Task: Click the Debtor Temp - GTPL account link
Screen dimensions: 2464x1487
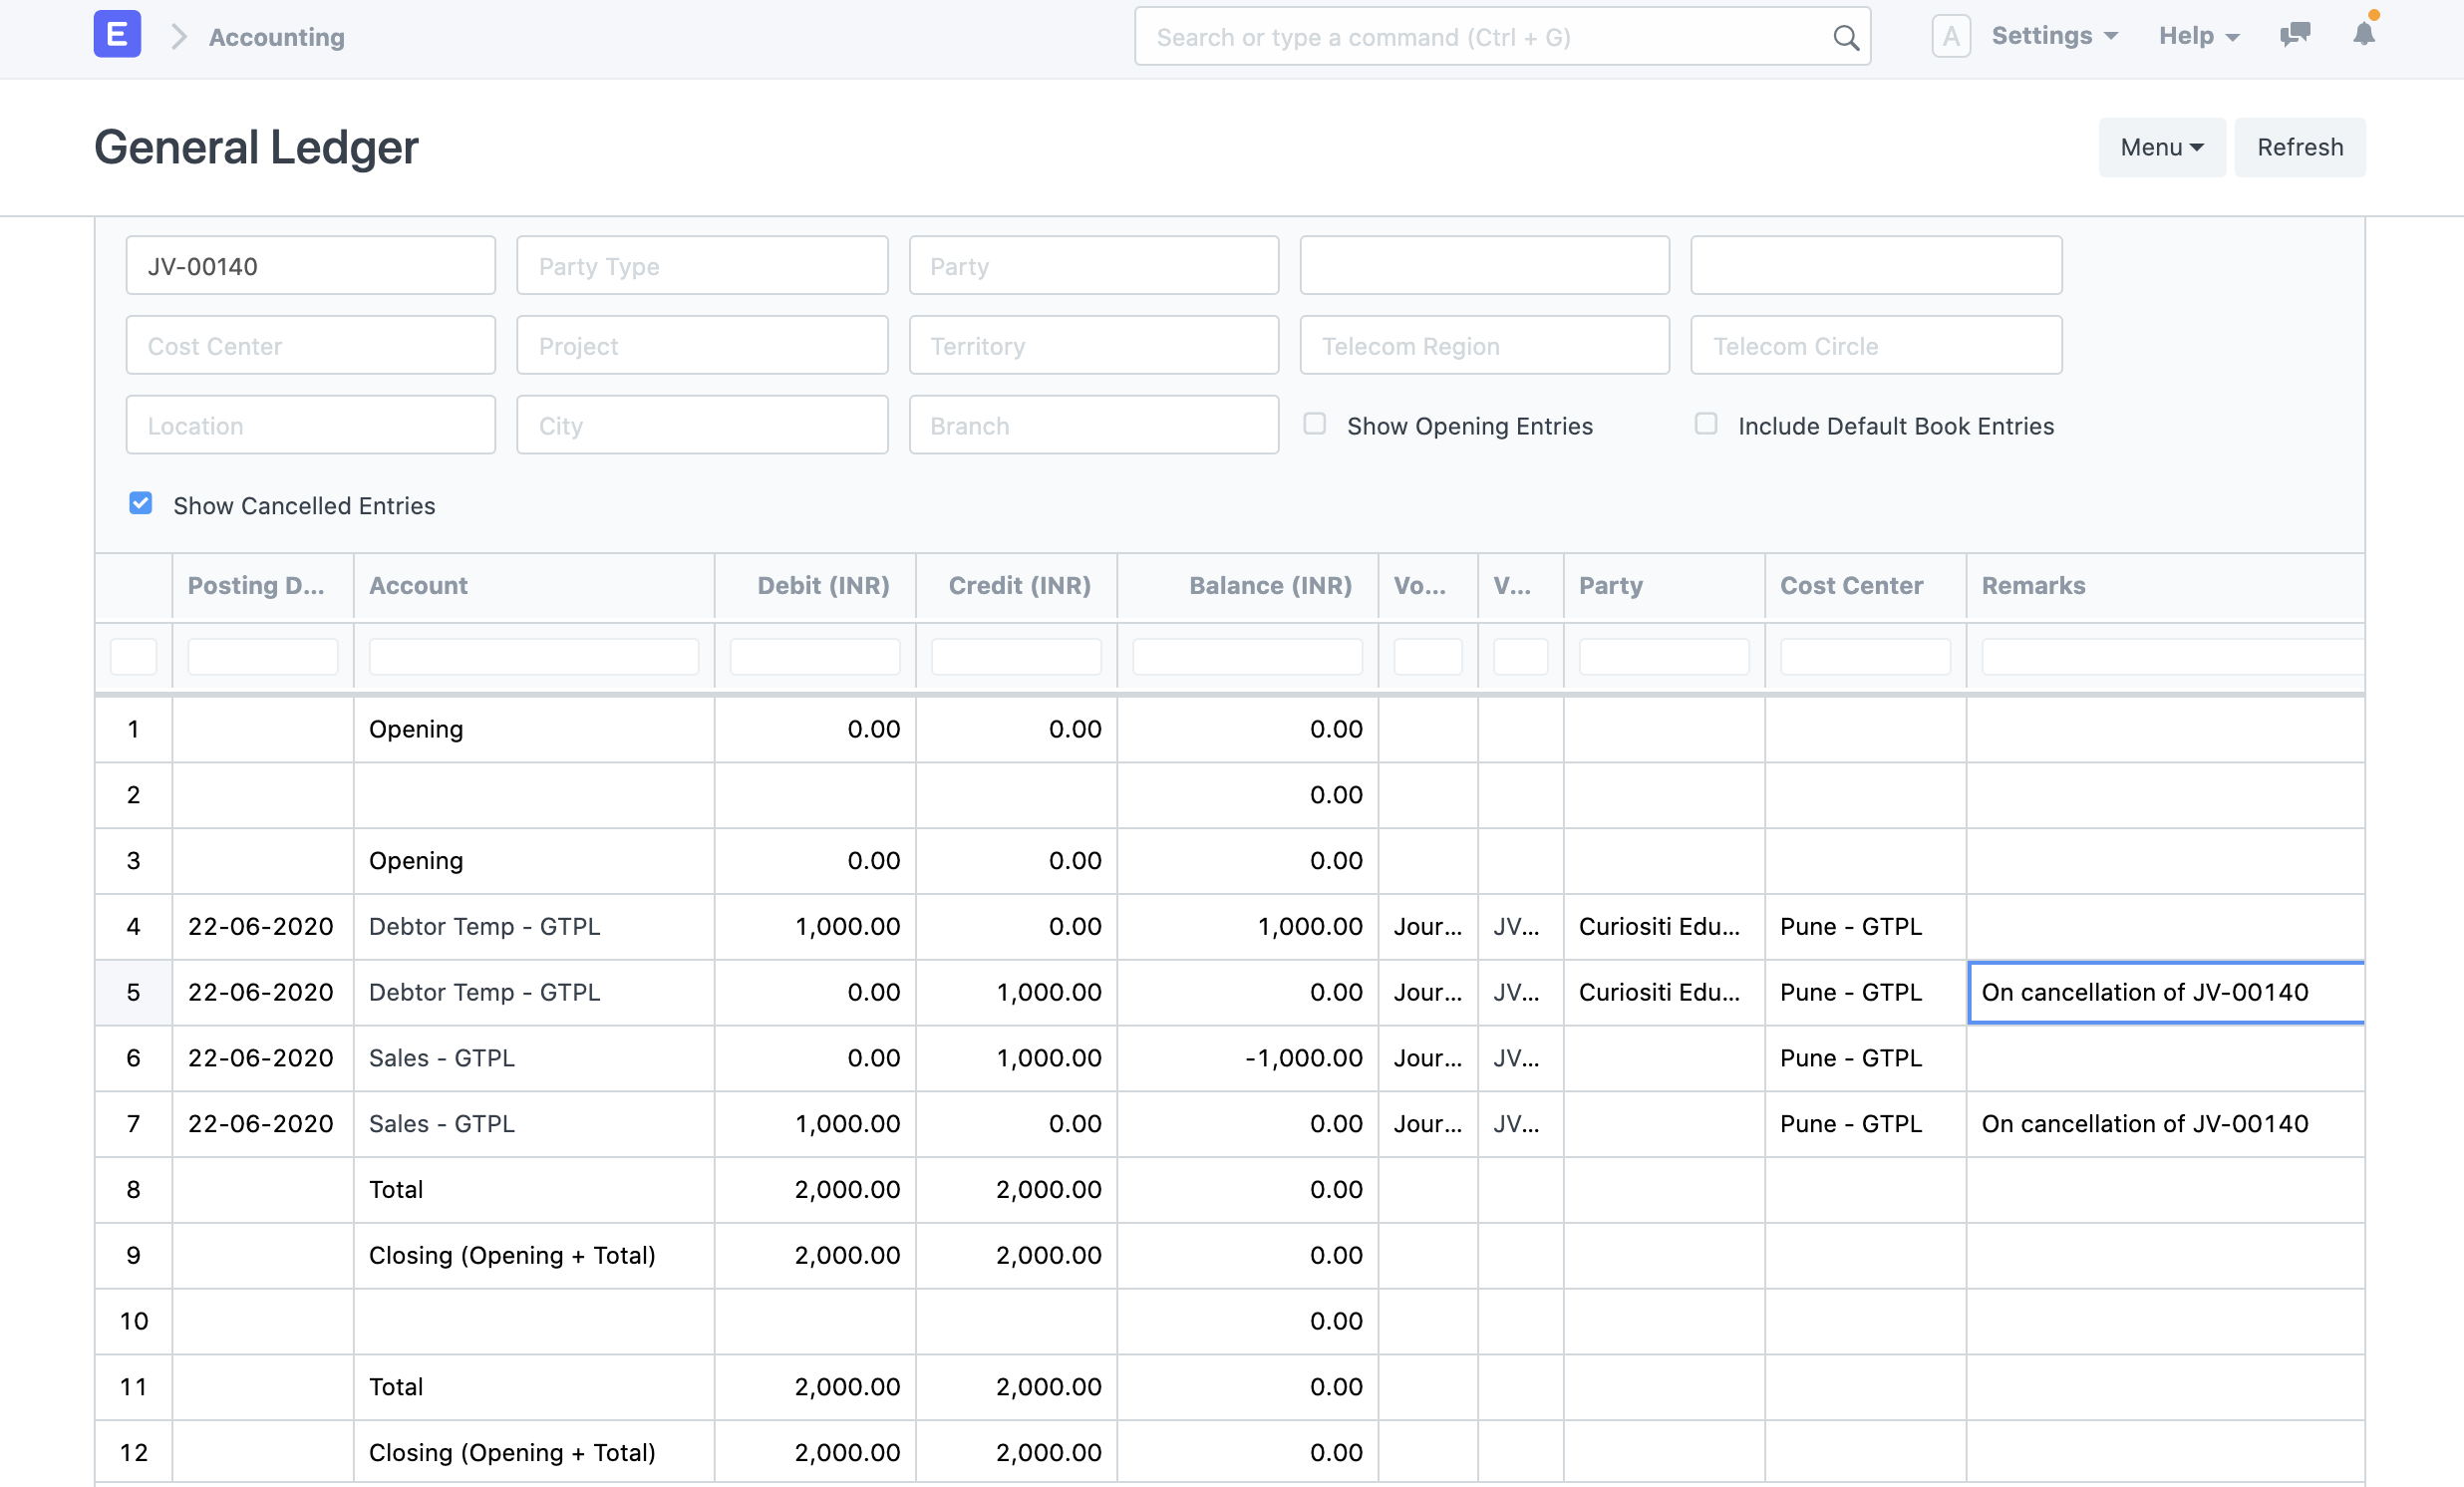Action: pos(484,926)
